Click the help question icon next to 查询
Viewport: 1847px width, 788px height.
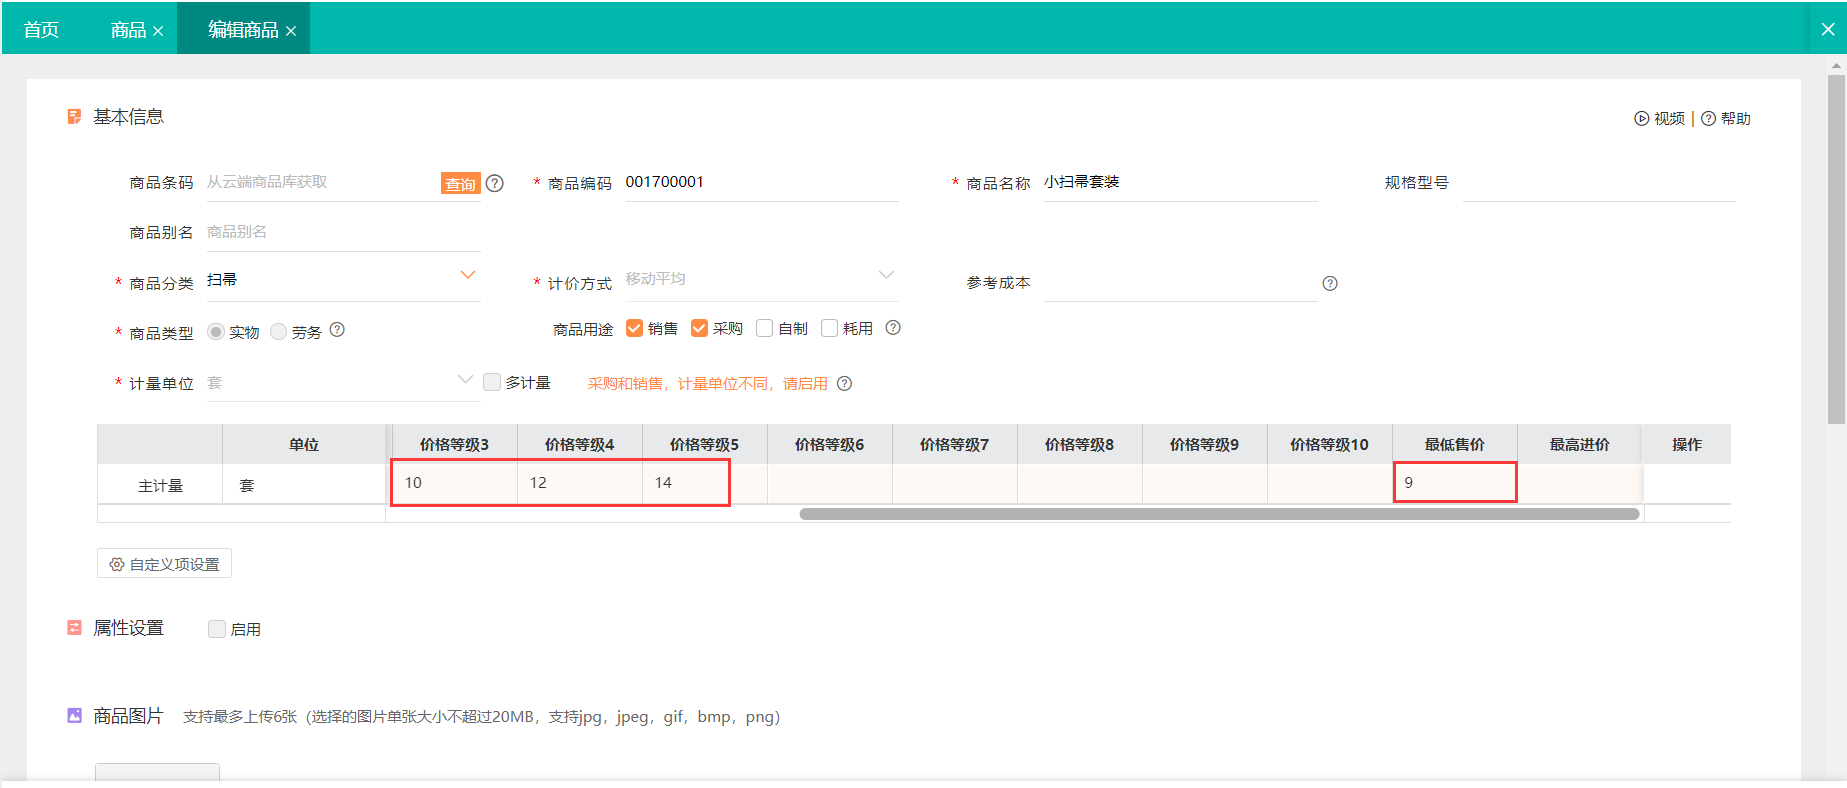(495, 183)
